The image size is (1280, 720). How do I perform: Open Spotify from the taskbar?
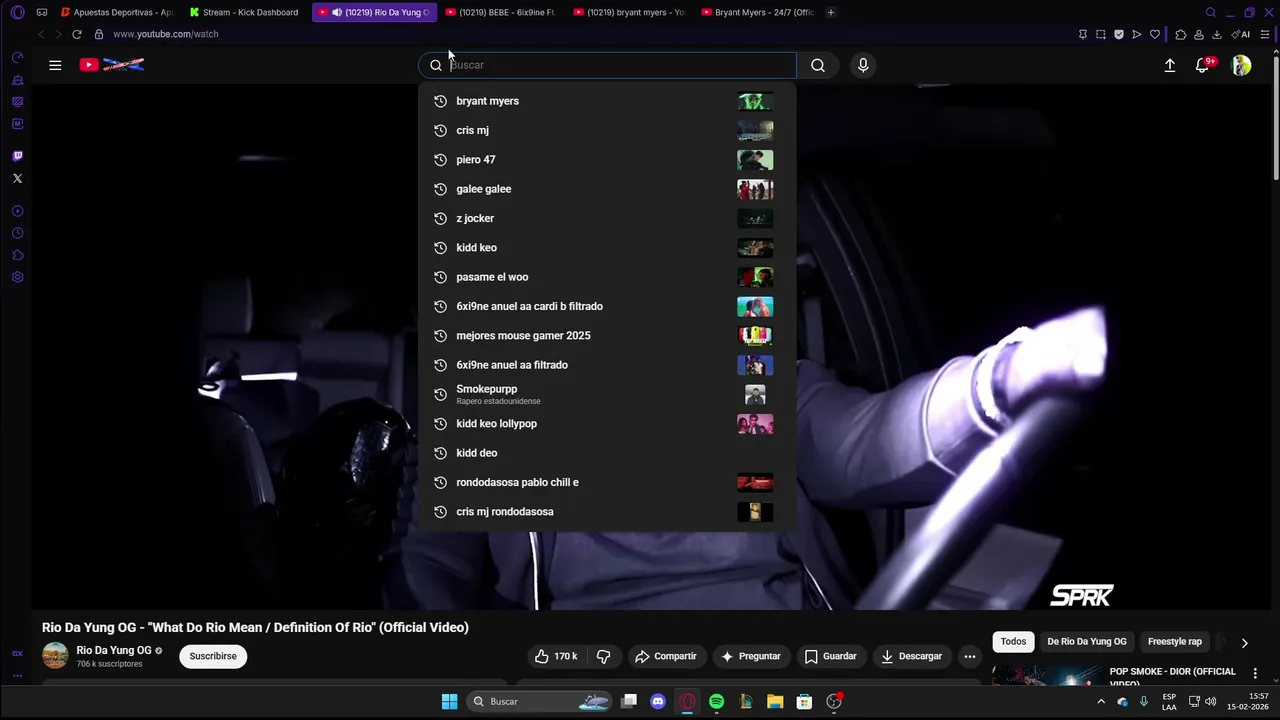pos(716,702)
